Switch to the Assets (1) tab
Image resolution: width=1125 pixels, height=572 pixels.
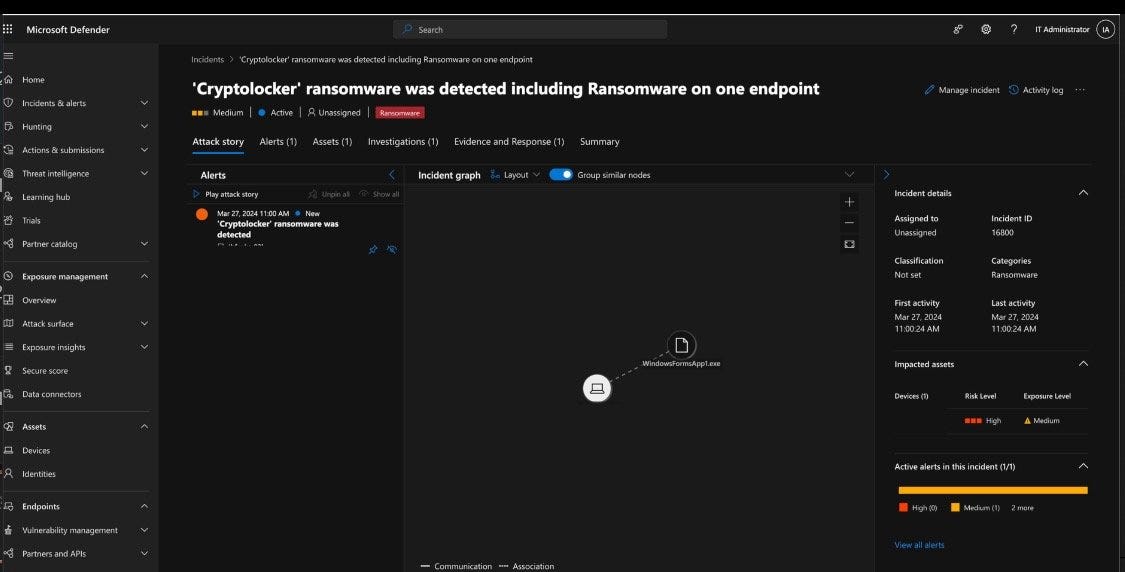coord(332,141)
